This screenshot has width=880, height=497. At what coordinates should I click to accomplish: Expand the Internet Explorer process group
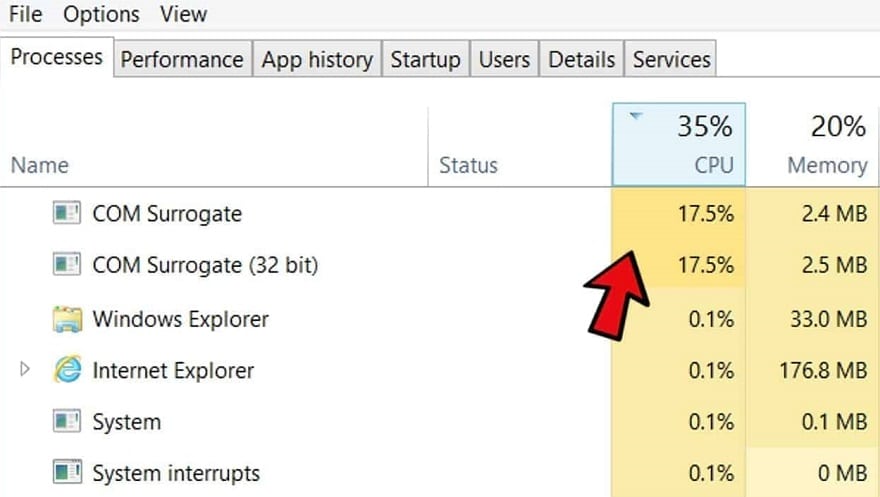click(25, 369)
